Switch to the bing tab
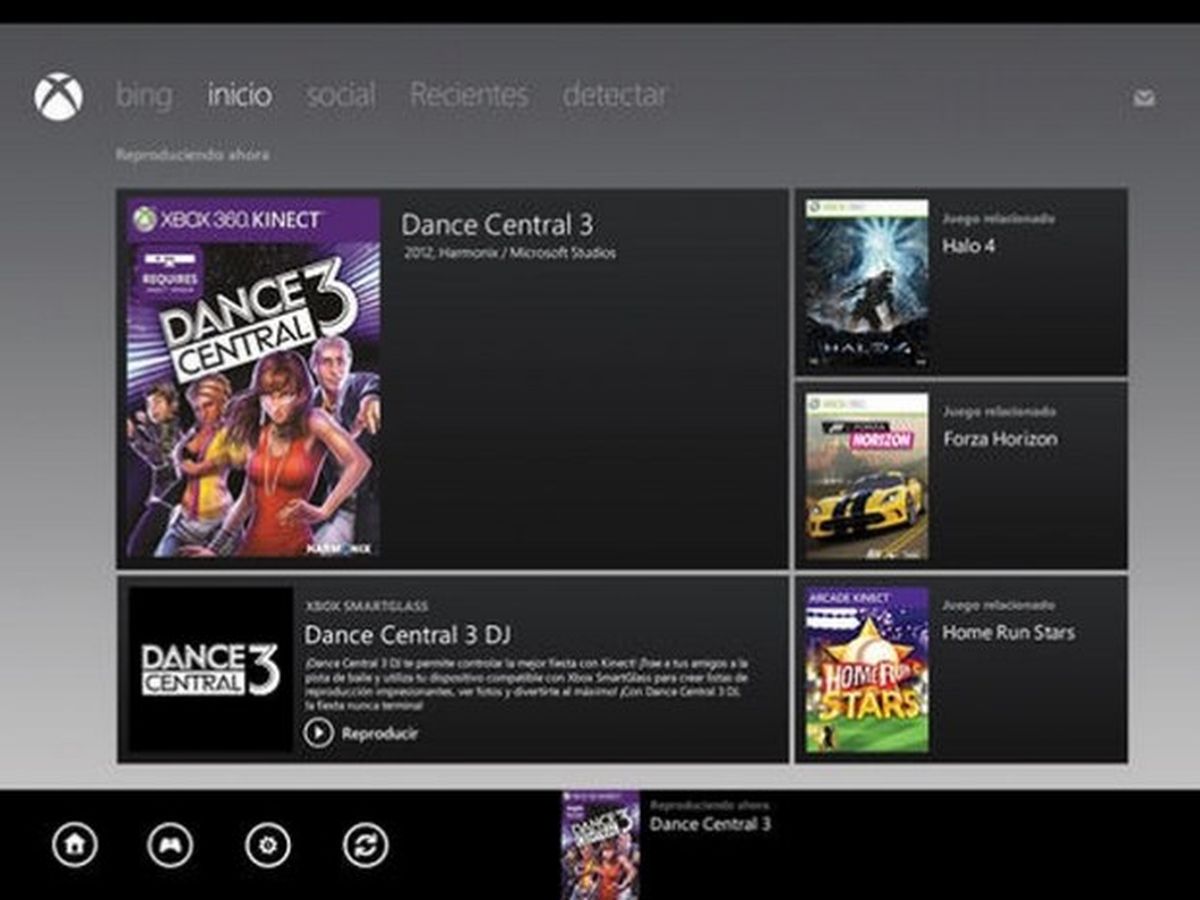The width and height of the screenshot is (1200, 900). [x=143, y=96]
